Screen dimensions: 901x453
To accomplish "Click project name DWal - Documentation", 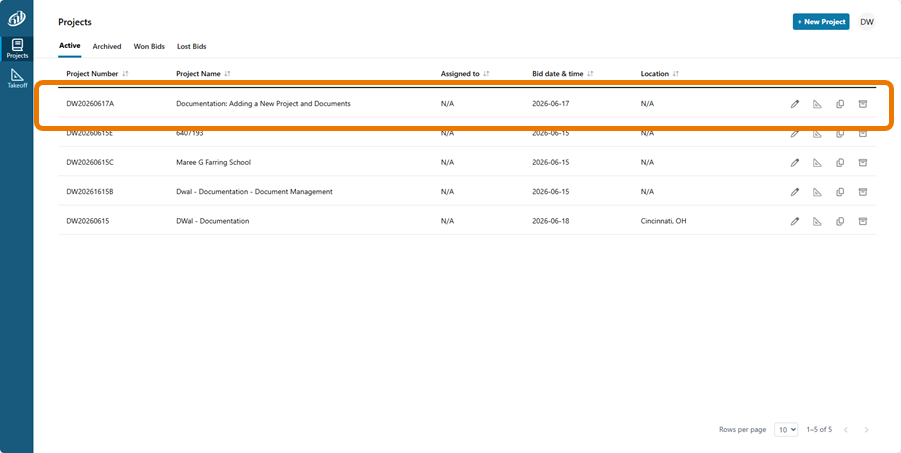I will 213,221.
